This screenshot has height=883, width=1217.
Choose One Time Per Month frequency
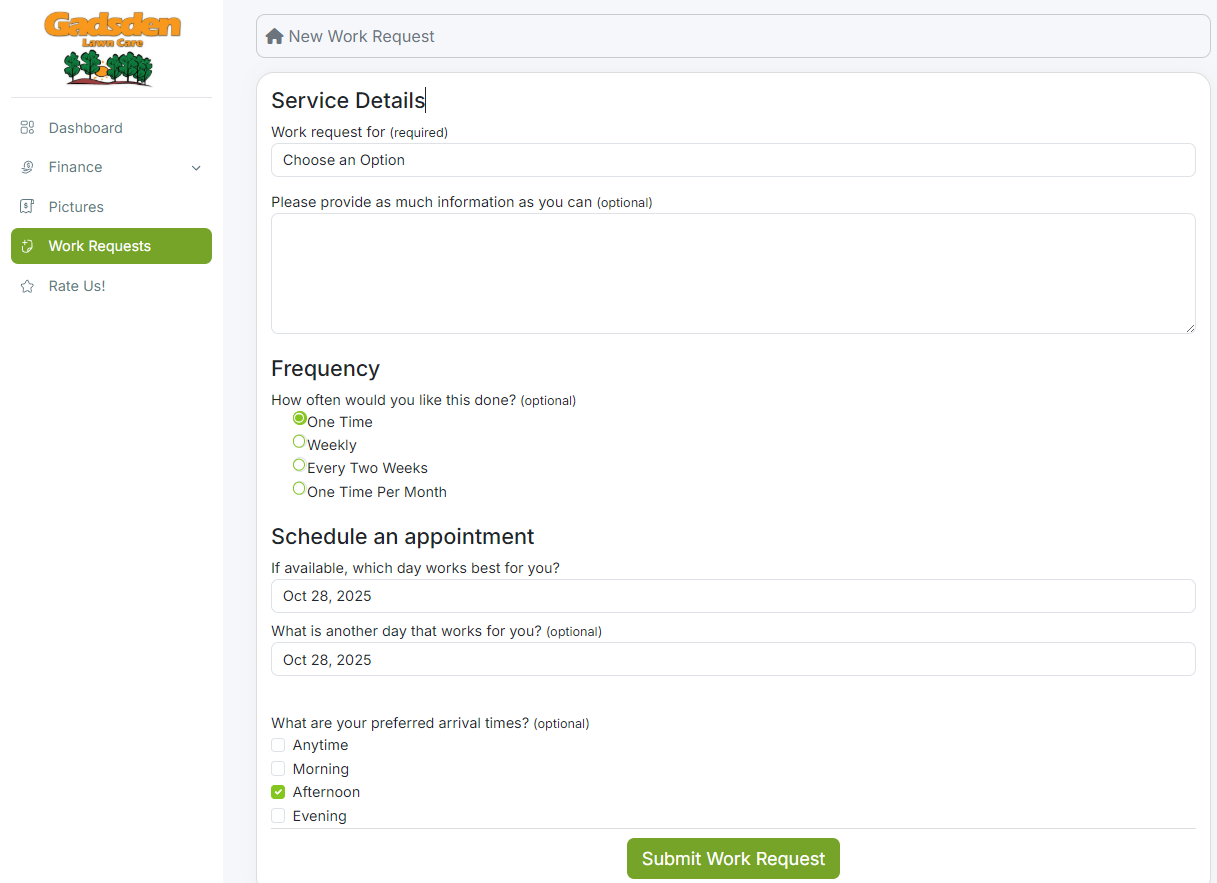299,488
